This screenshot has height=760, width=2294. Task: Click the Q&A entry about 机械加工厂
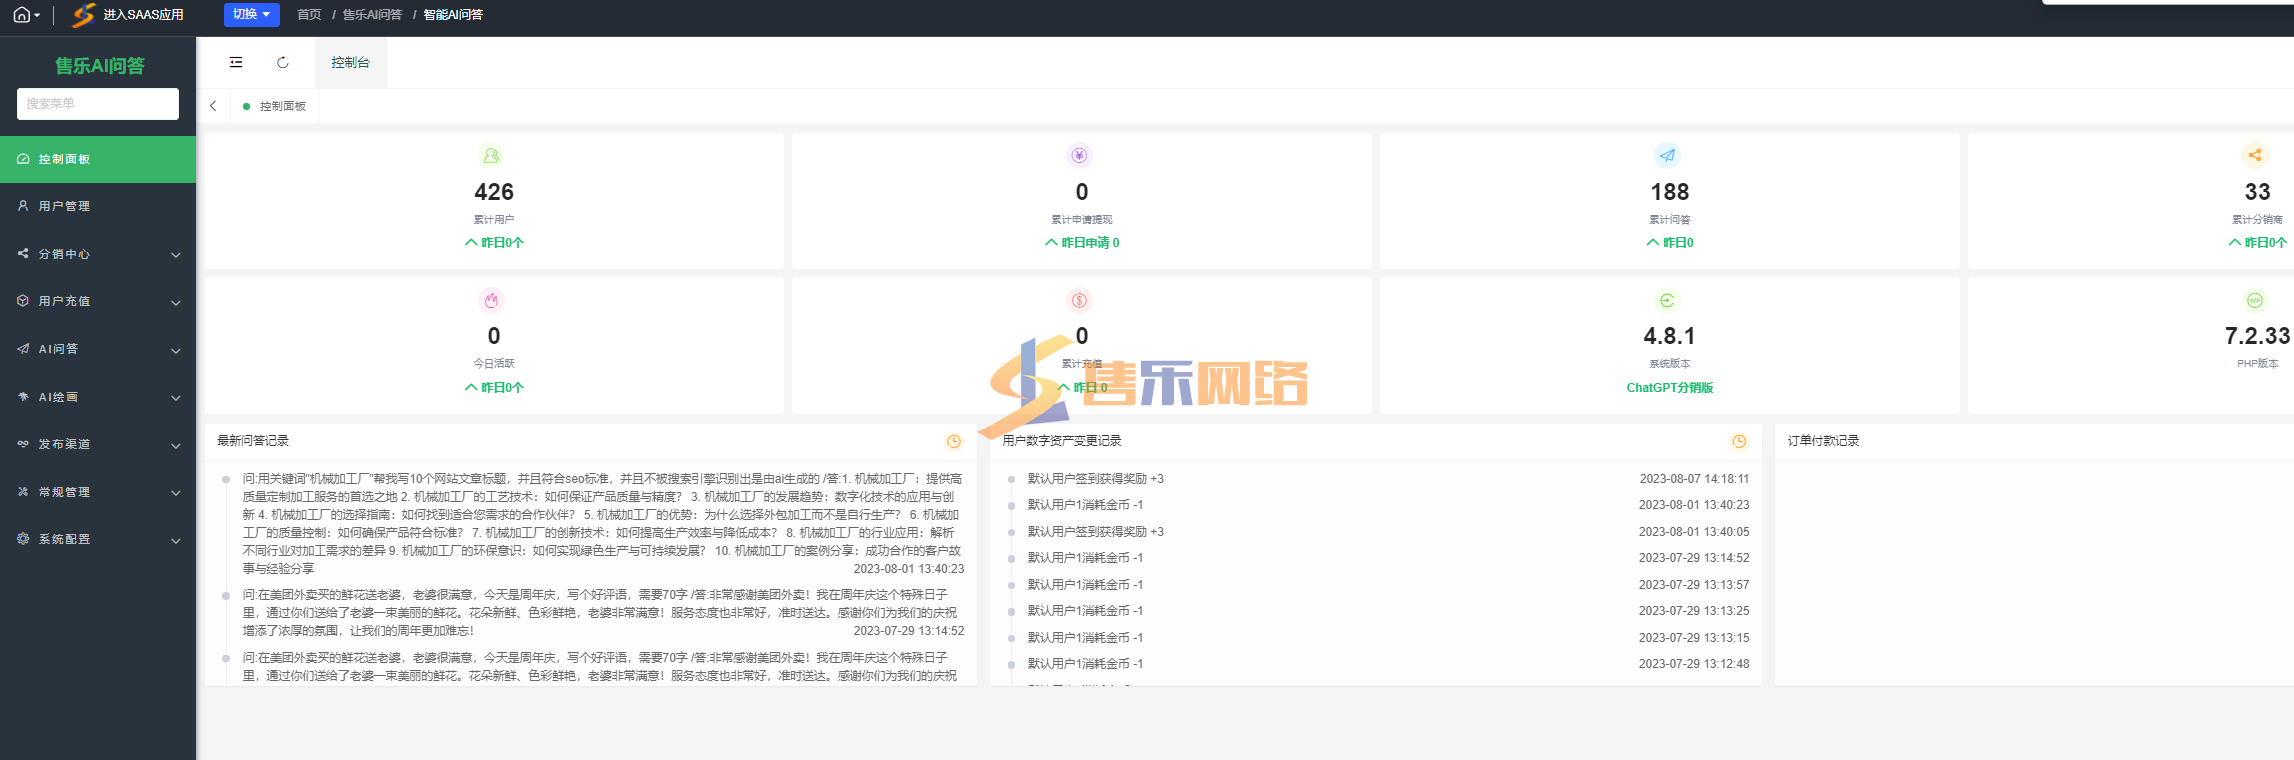pos(603,524)
